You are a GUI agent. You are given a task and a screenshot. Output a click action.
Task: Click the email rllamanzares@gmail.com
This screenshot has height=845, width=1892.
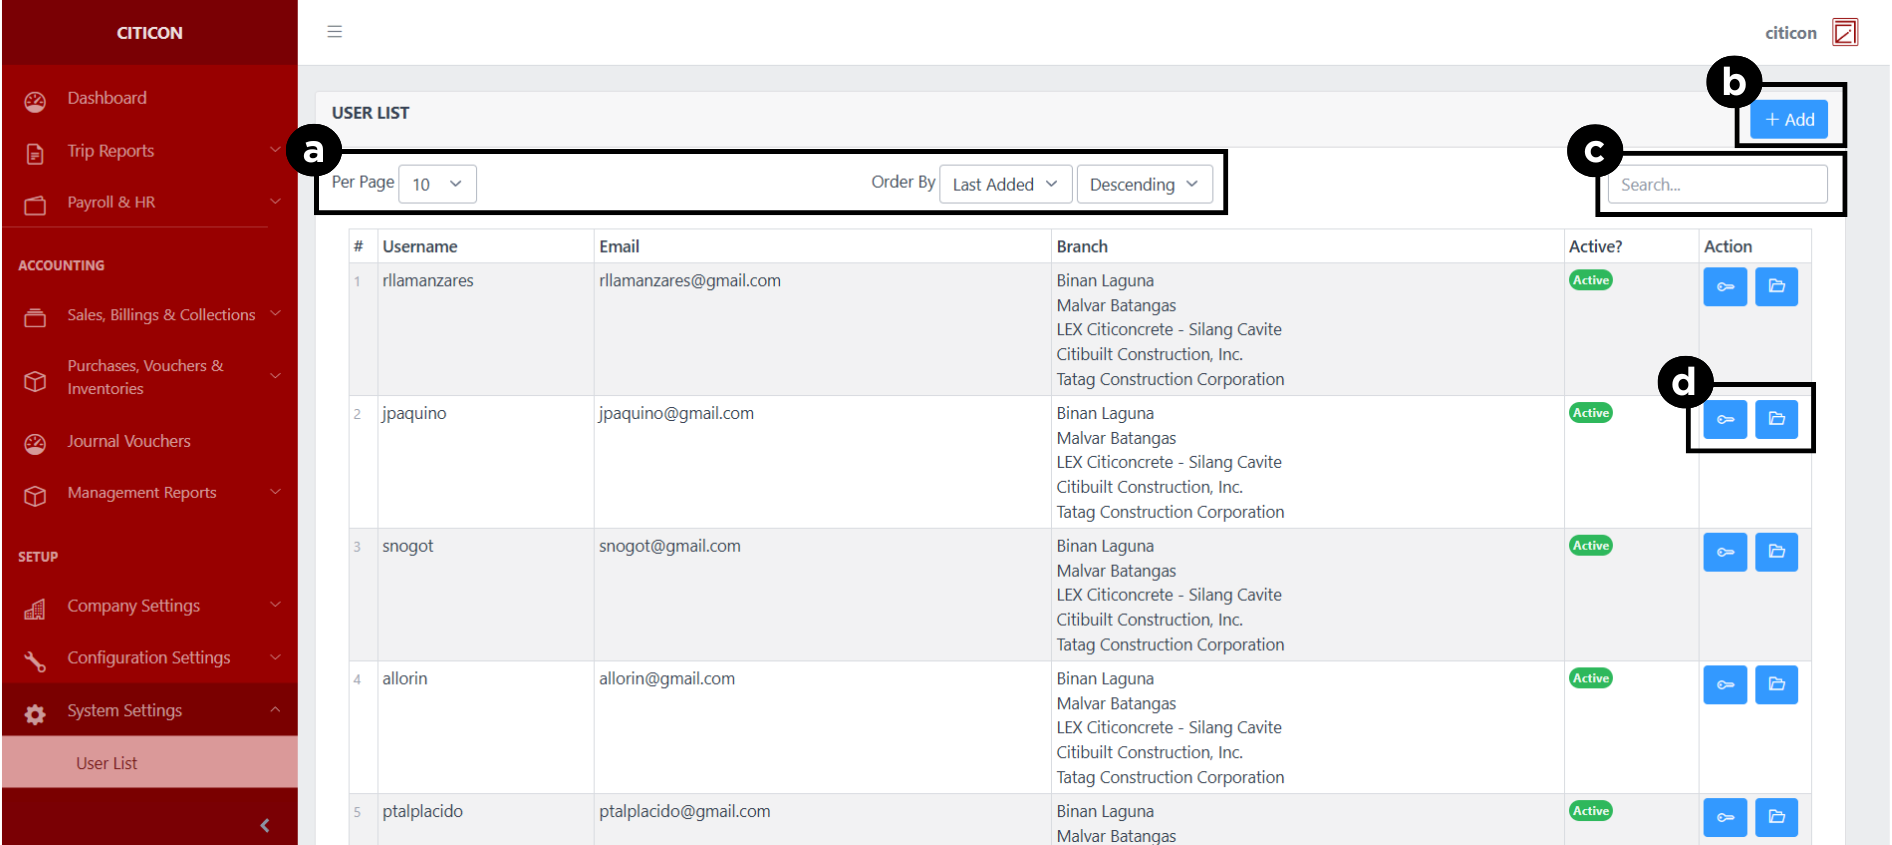tap(690, 281)
